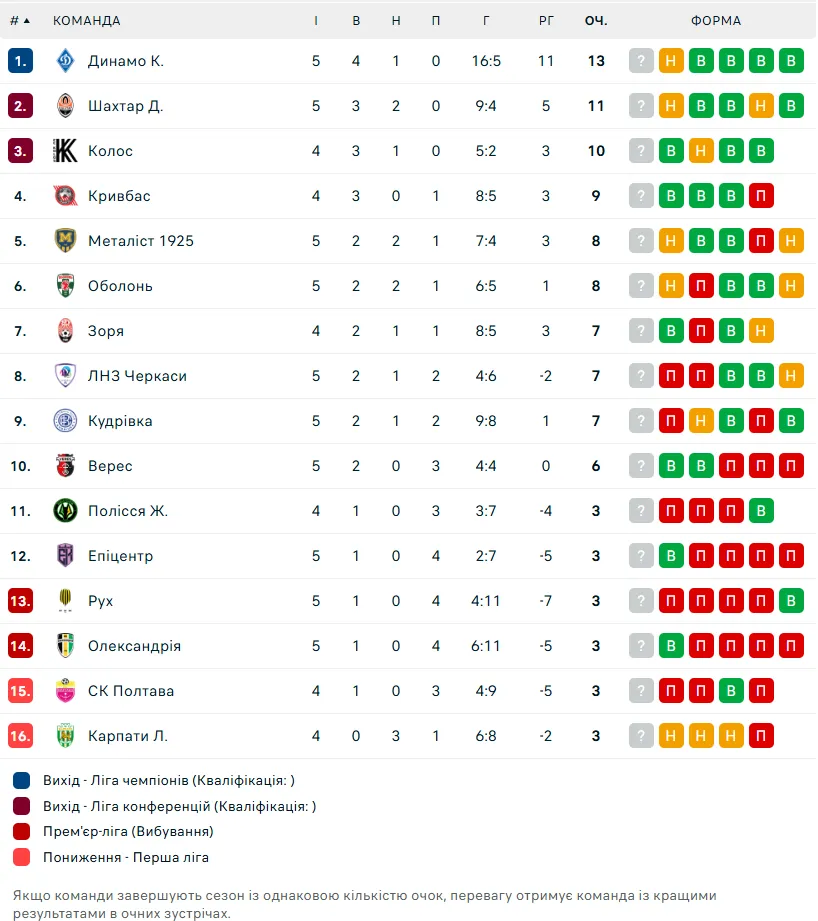Open the ЛНЗ Черкаси team link
This screenshot has width=818, height=921.
(137, 376)
